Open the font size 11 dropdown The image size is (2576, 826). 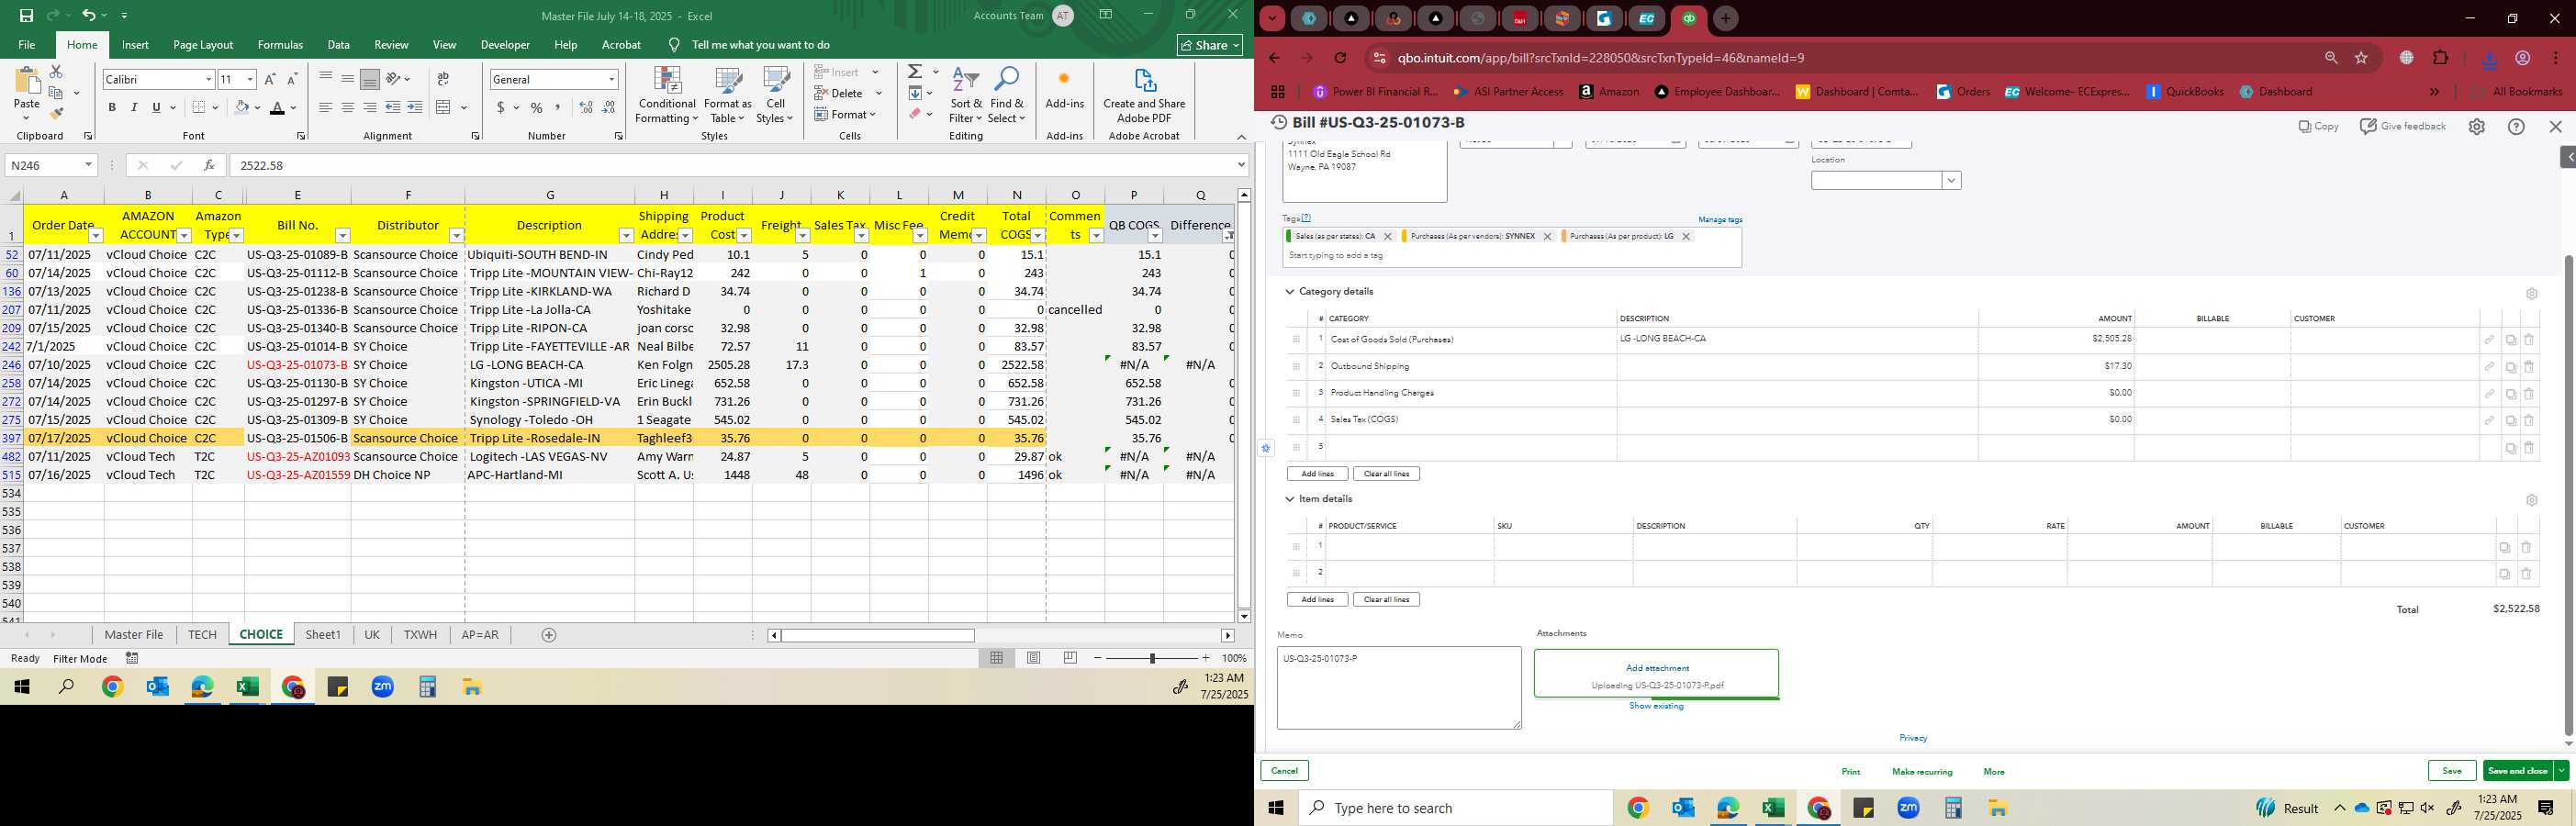(x=250, y=79)
